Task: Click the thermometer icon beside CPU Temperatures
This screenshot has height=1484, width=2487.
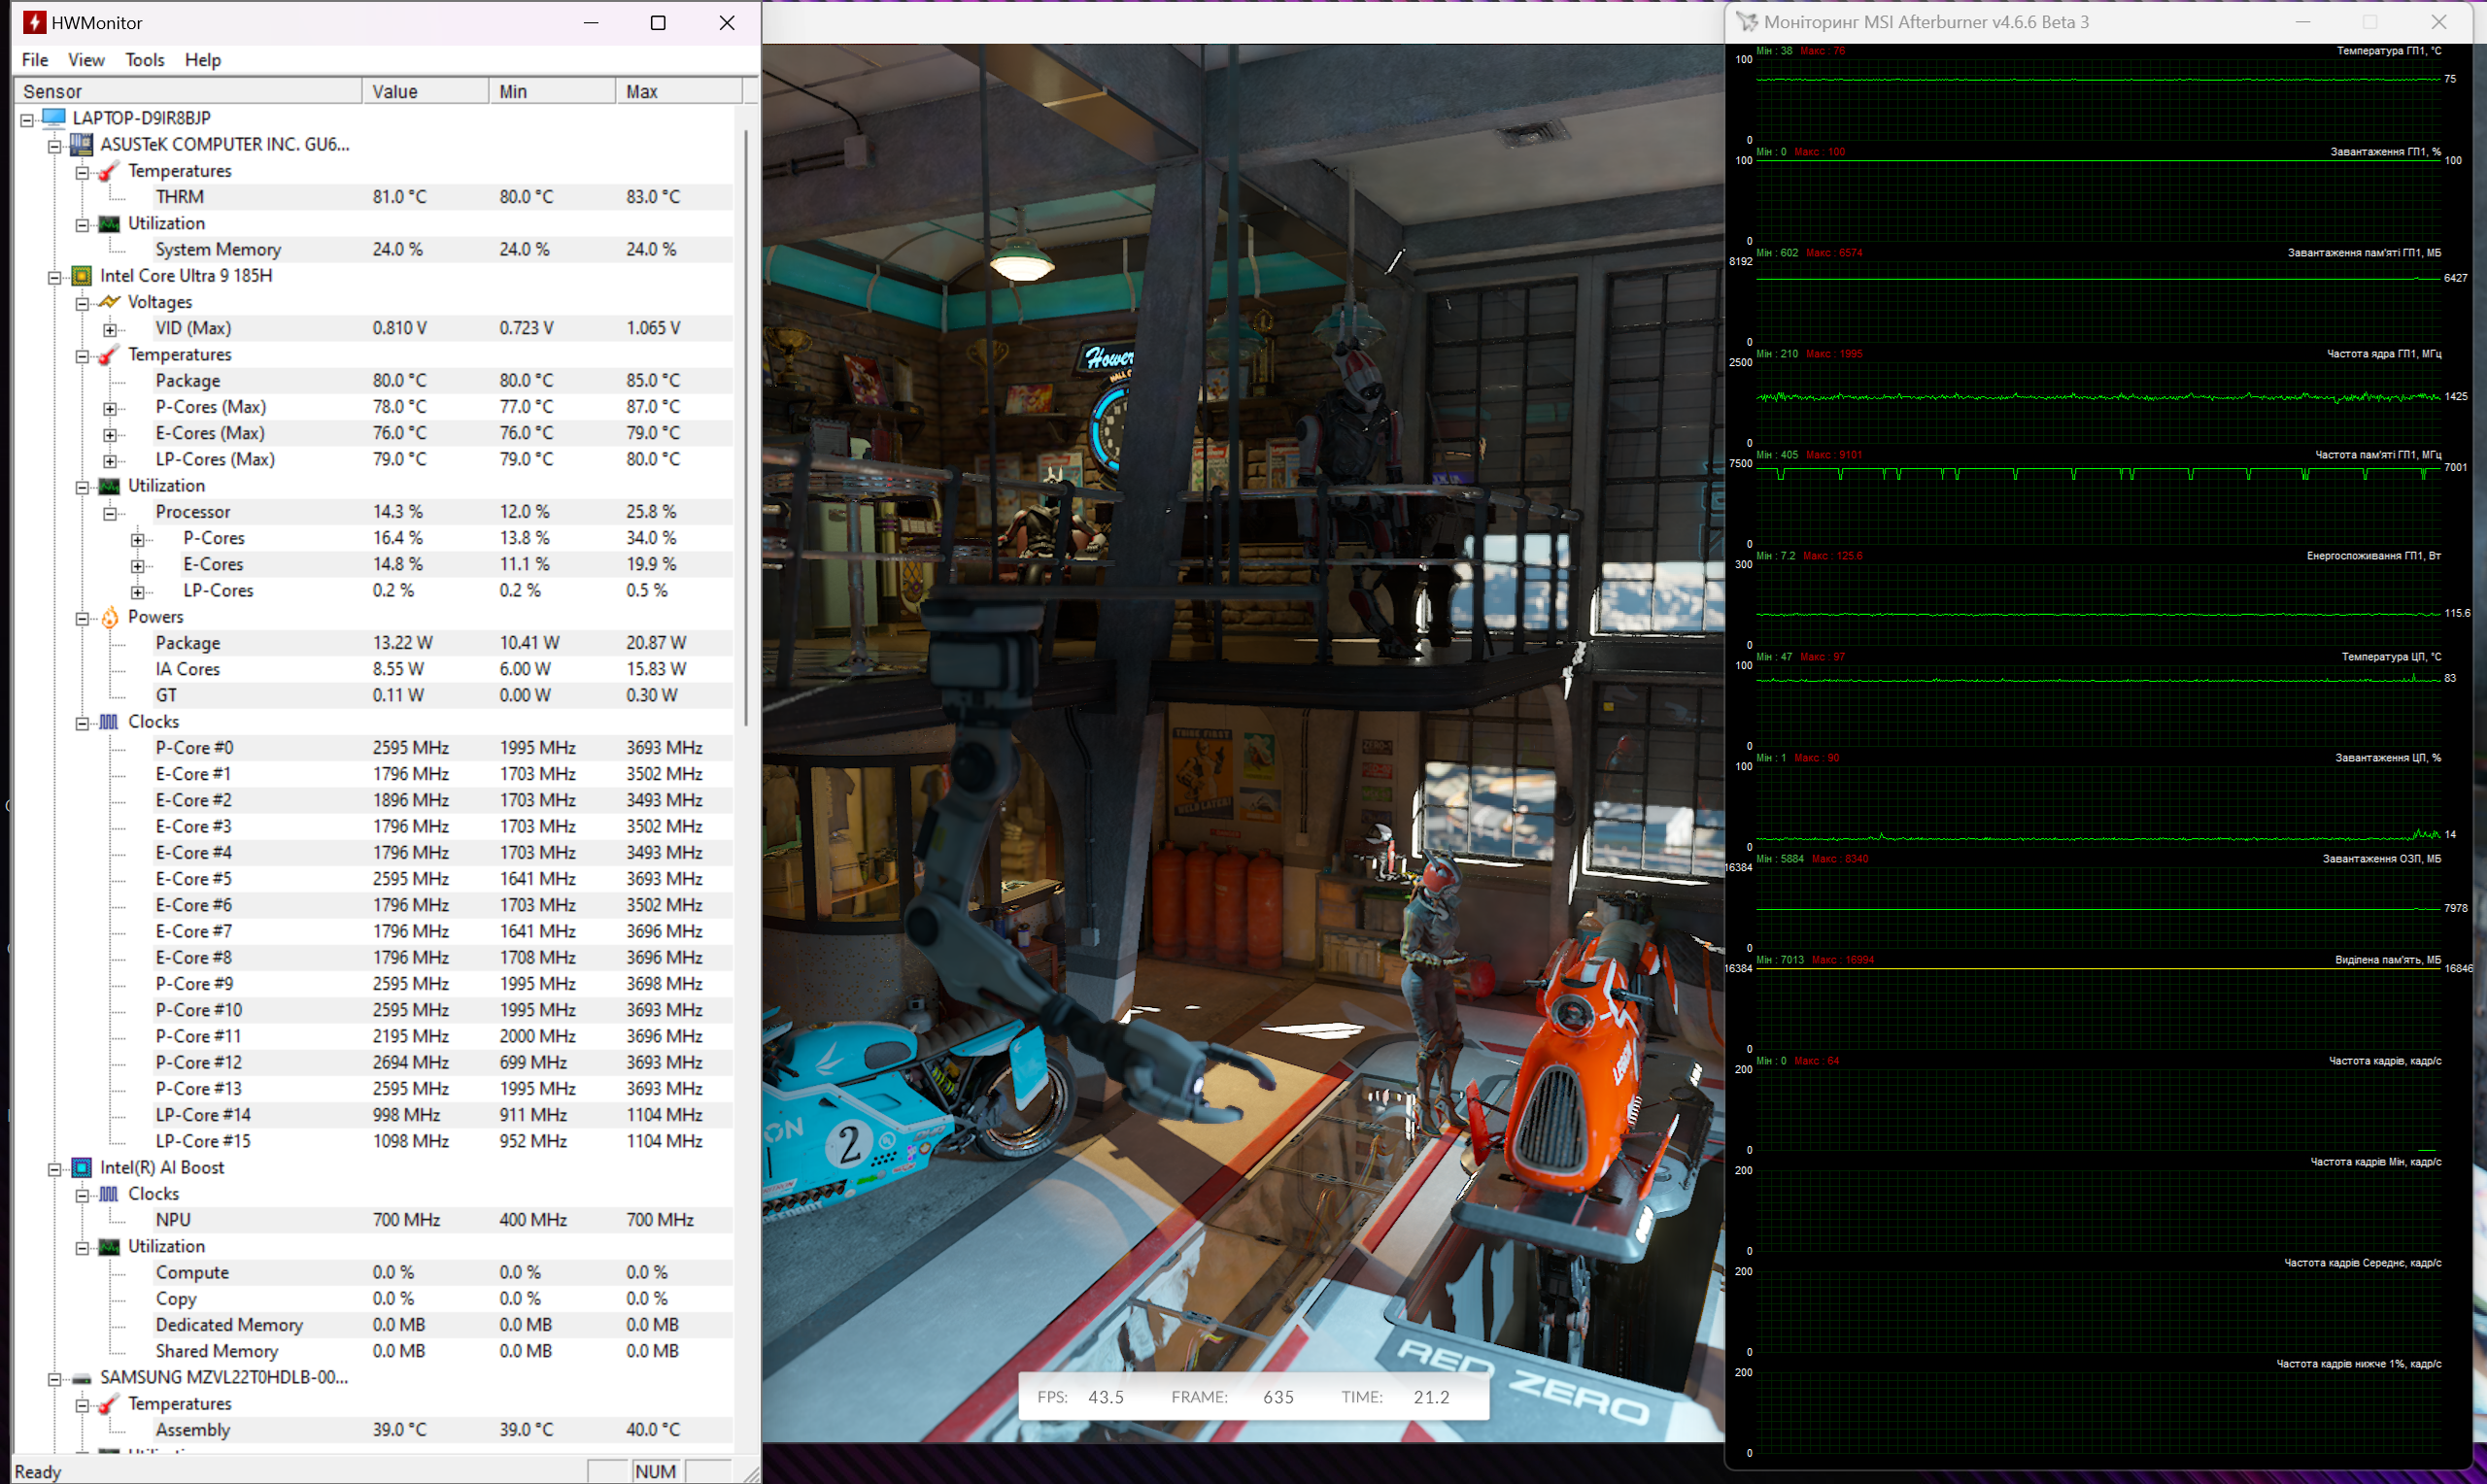Action: [109, 354]
